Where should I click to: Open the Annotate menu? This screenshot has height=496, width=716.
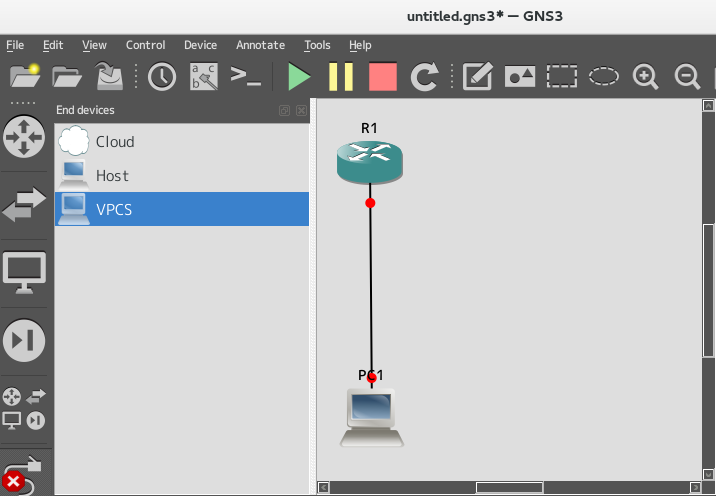(260, 45)
